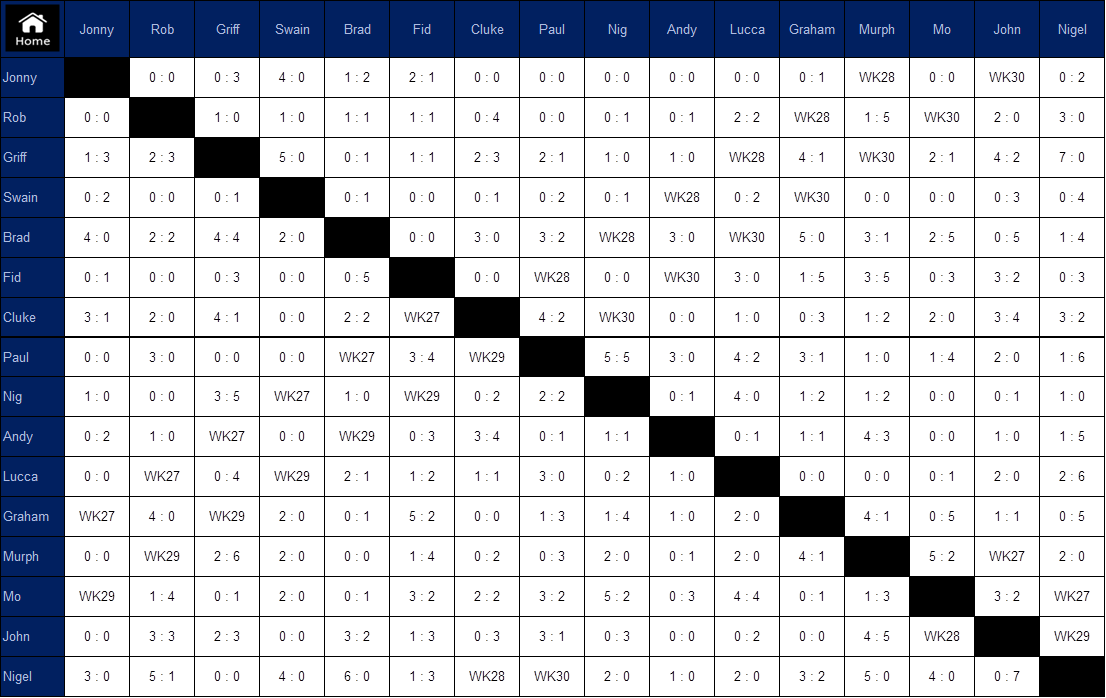Screen dimensions: 1106x698
Task: Click Mo vs Nigel WK27 cell
Action: click(x=1072, y=596)
